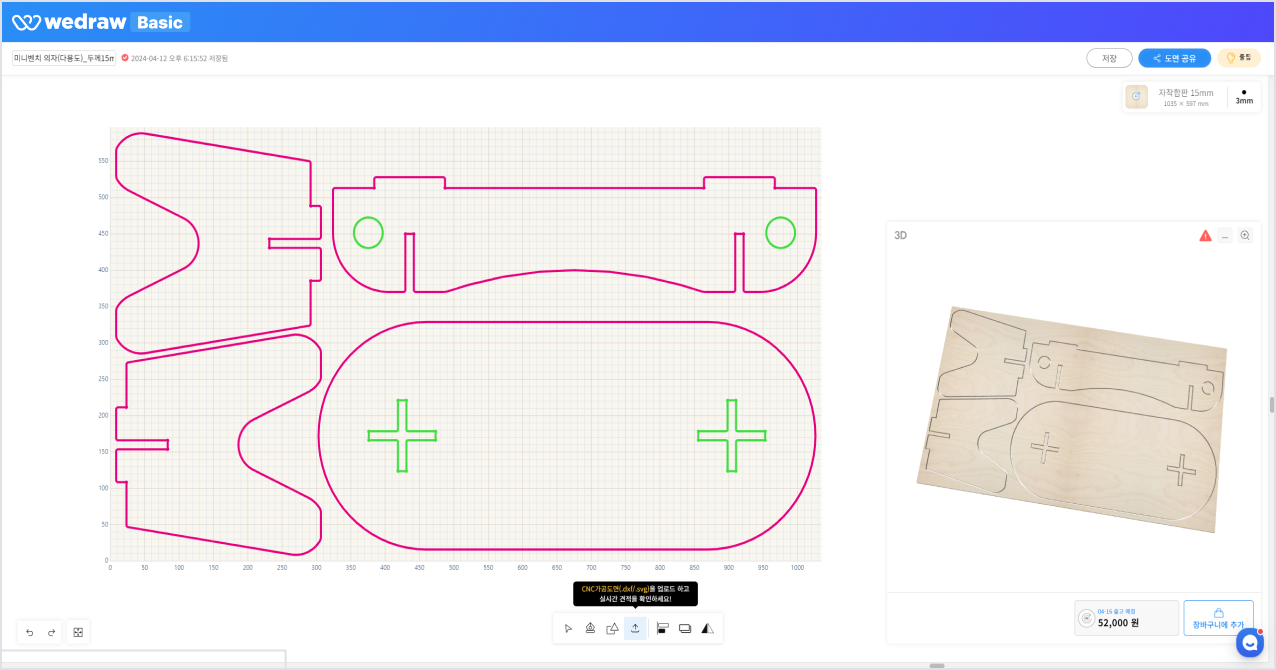Choose the pen drawing tool

[590, 628]
